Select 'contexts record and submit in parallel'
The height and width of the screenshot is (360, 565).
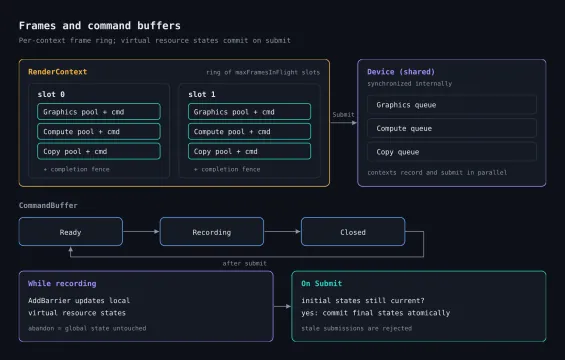pos(437,172)
